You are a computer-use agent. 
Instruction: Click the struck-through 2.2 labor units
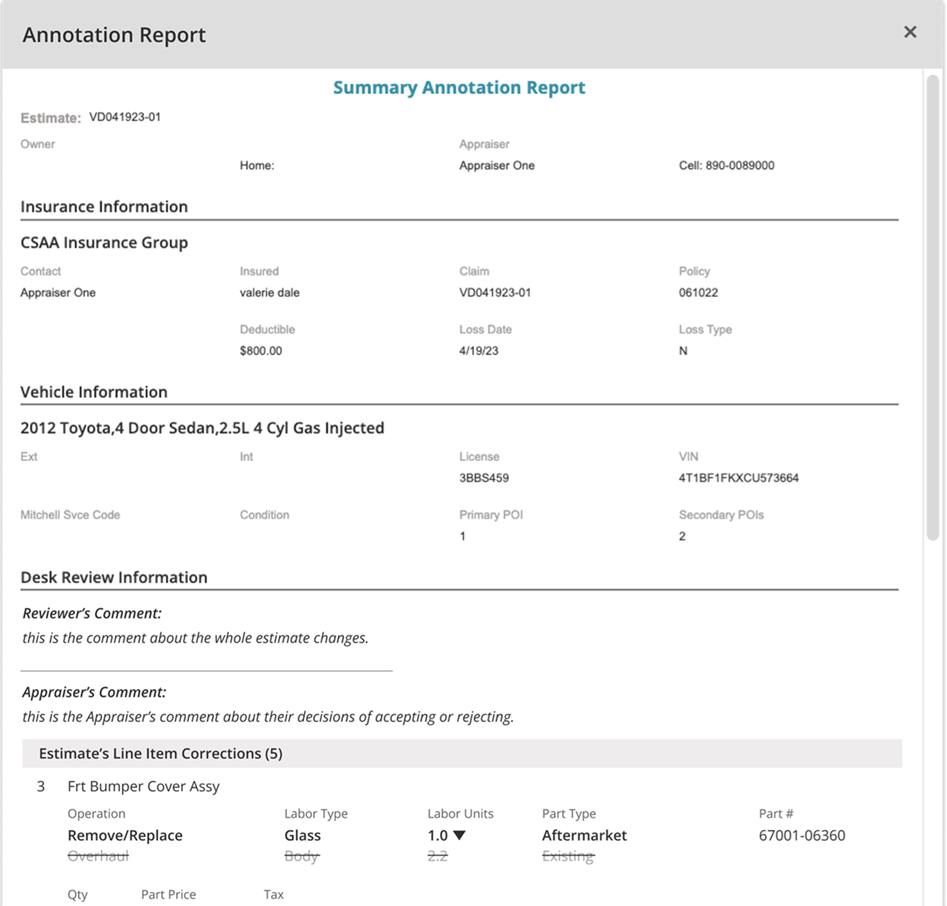coord(437,856)
